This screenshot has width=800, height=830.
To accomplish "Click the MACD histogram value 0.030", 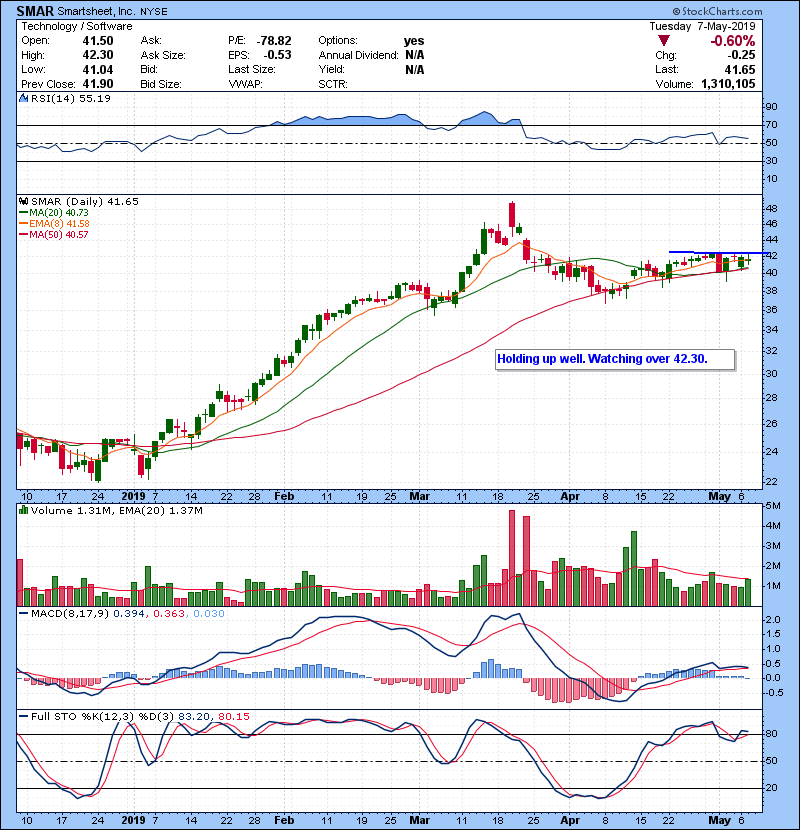I will (x=209, y=614).
